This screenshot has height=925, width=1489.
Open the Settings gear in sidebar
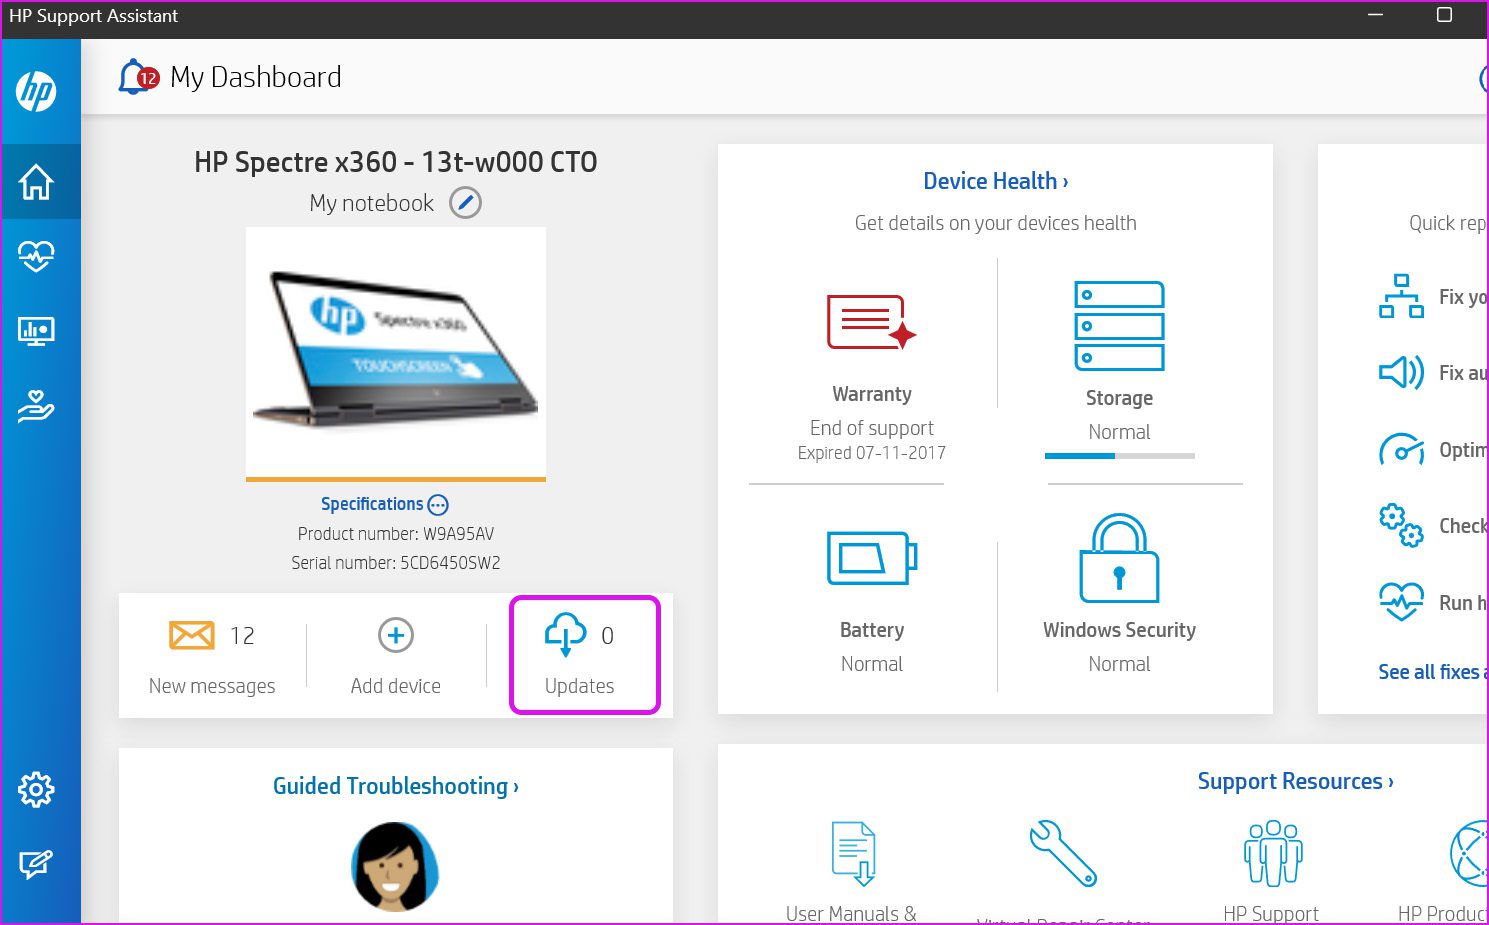pyautogui.click(x=37, y=789)
